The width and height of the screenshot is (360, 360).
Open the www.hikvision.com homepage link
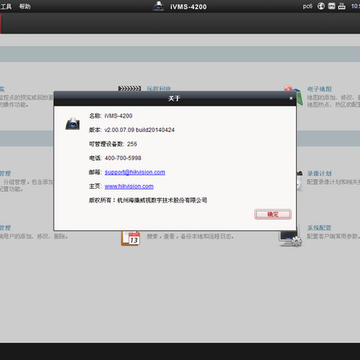pyautogui.click(x=129, y=186)
